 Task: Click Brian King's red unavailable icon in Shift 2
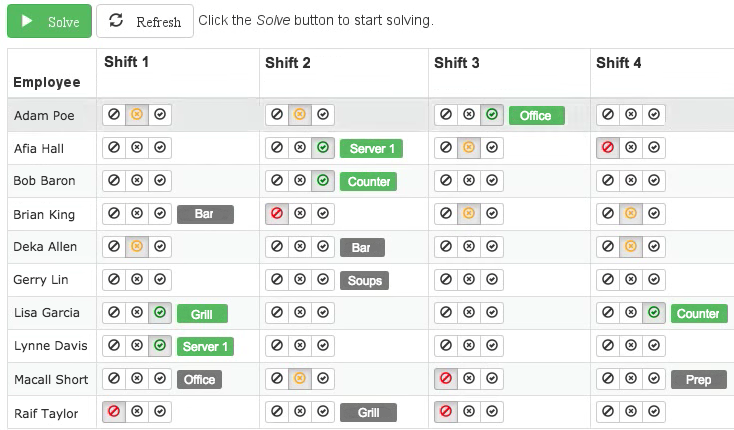(x=276, y=214)
